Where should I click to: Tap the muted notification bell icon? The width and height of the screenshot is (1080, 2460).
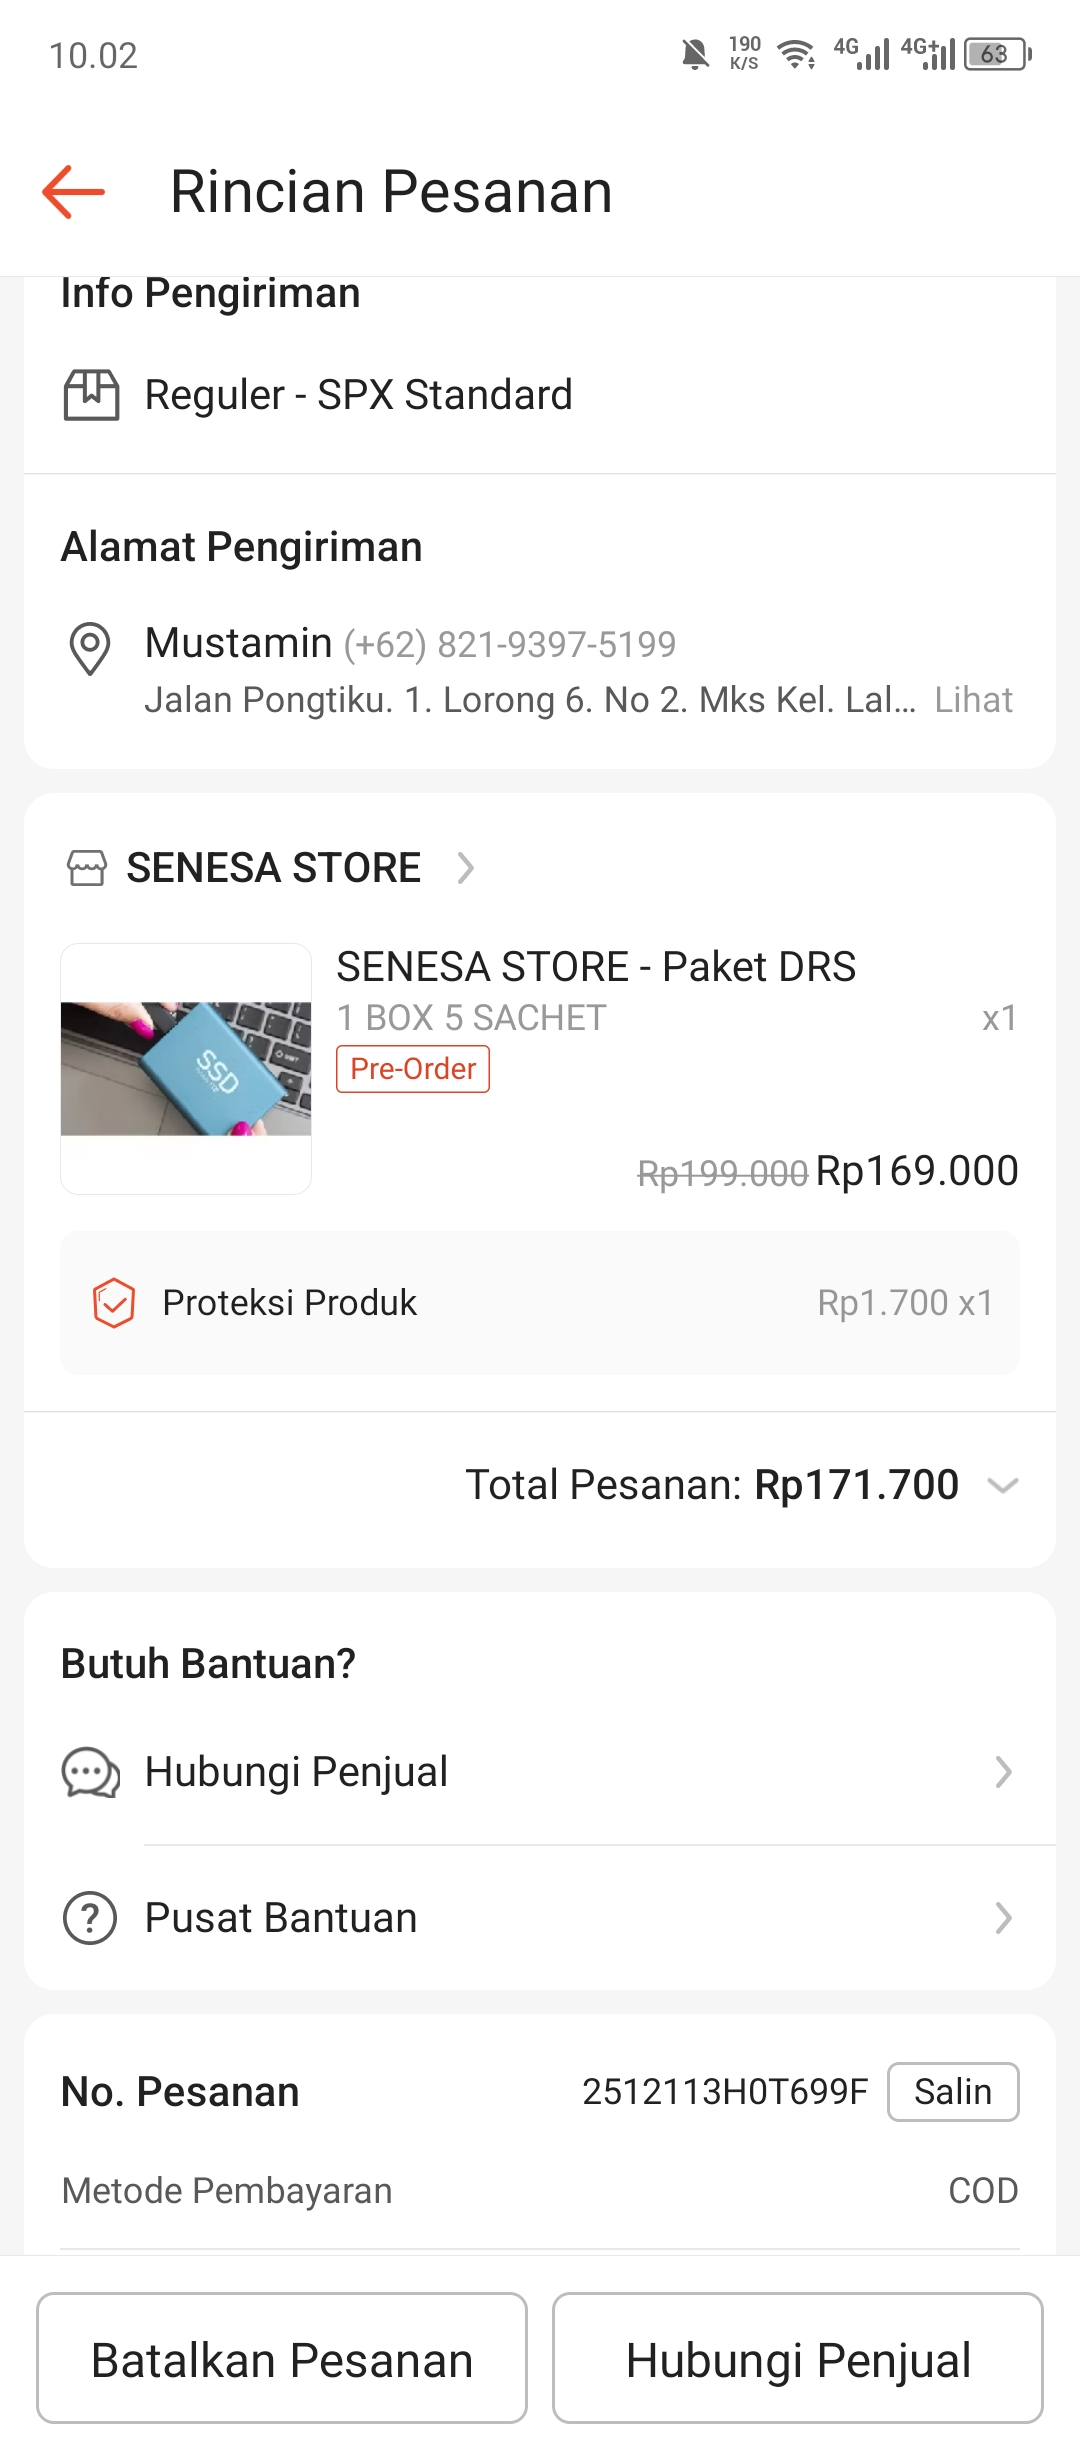pyautogui.click(x=695, y=54)
